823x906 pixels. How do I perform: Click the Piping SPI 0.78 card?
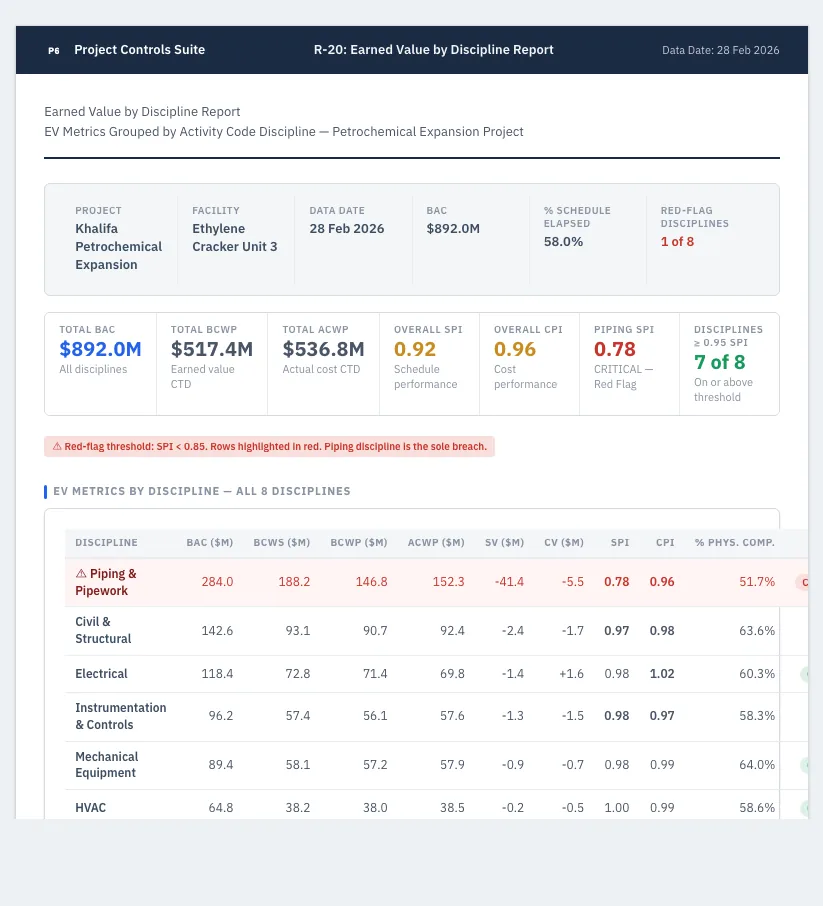[x=629, y=364]
